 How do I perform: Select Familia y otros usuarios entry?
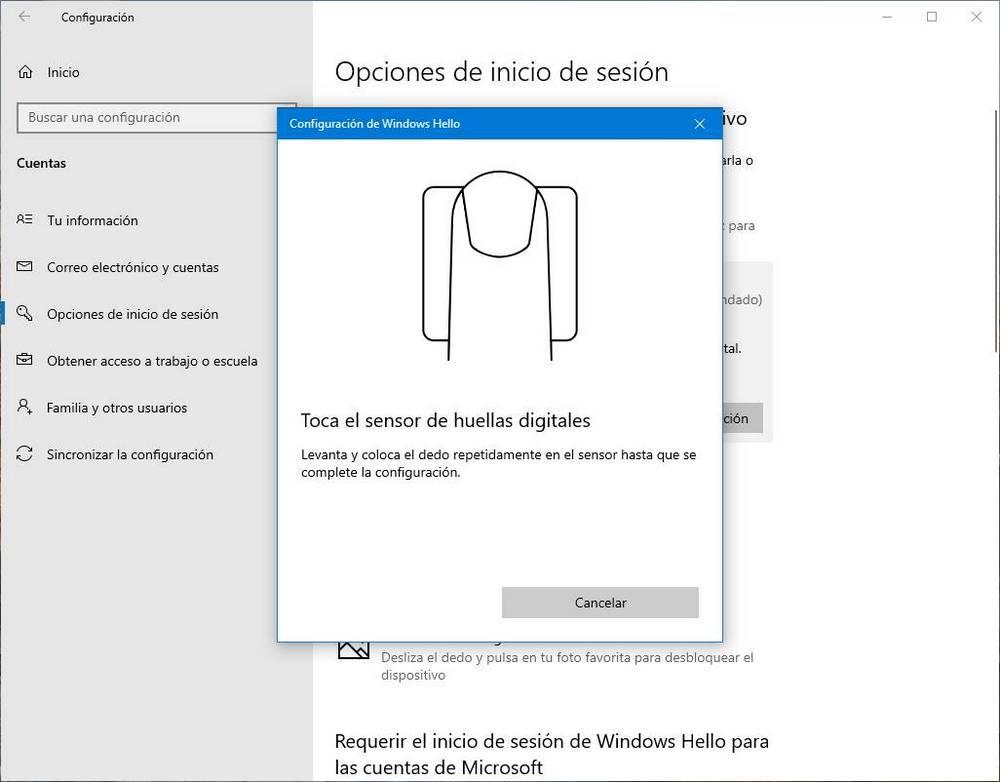(x=116, y=407)
